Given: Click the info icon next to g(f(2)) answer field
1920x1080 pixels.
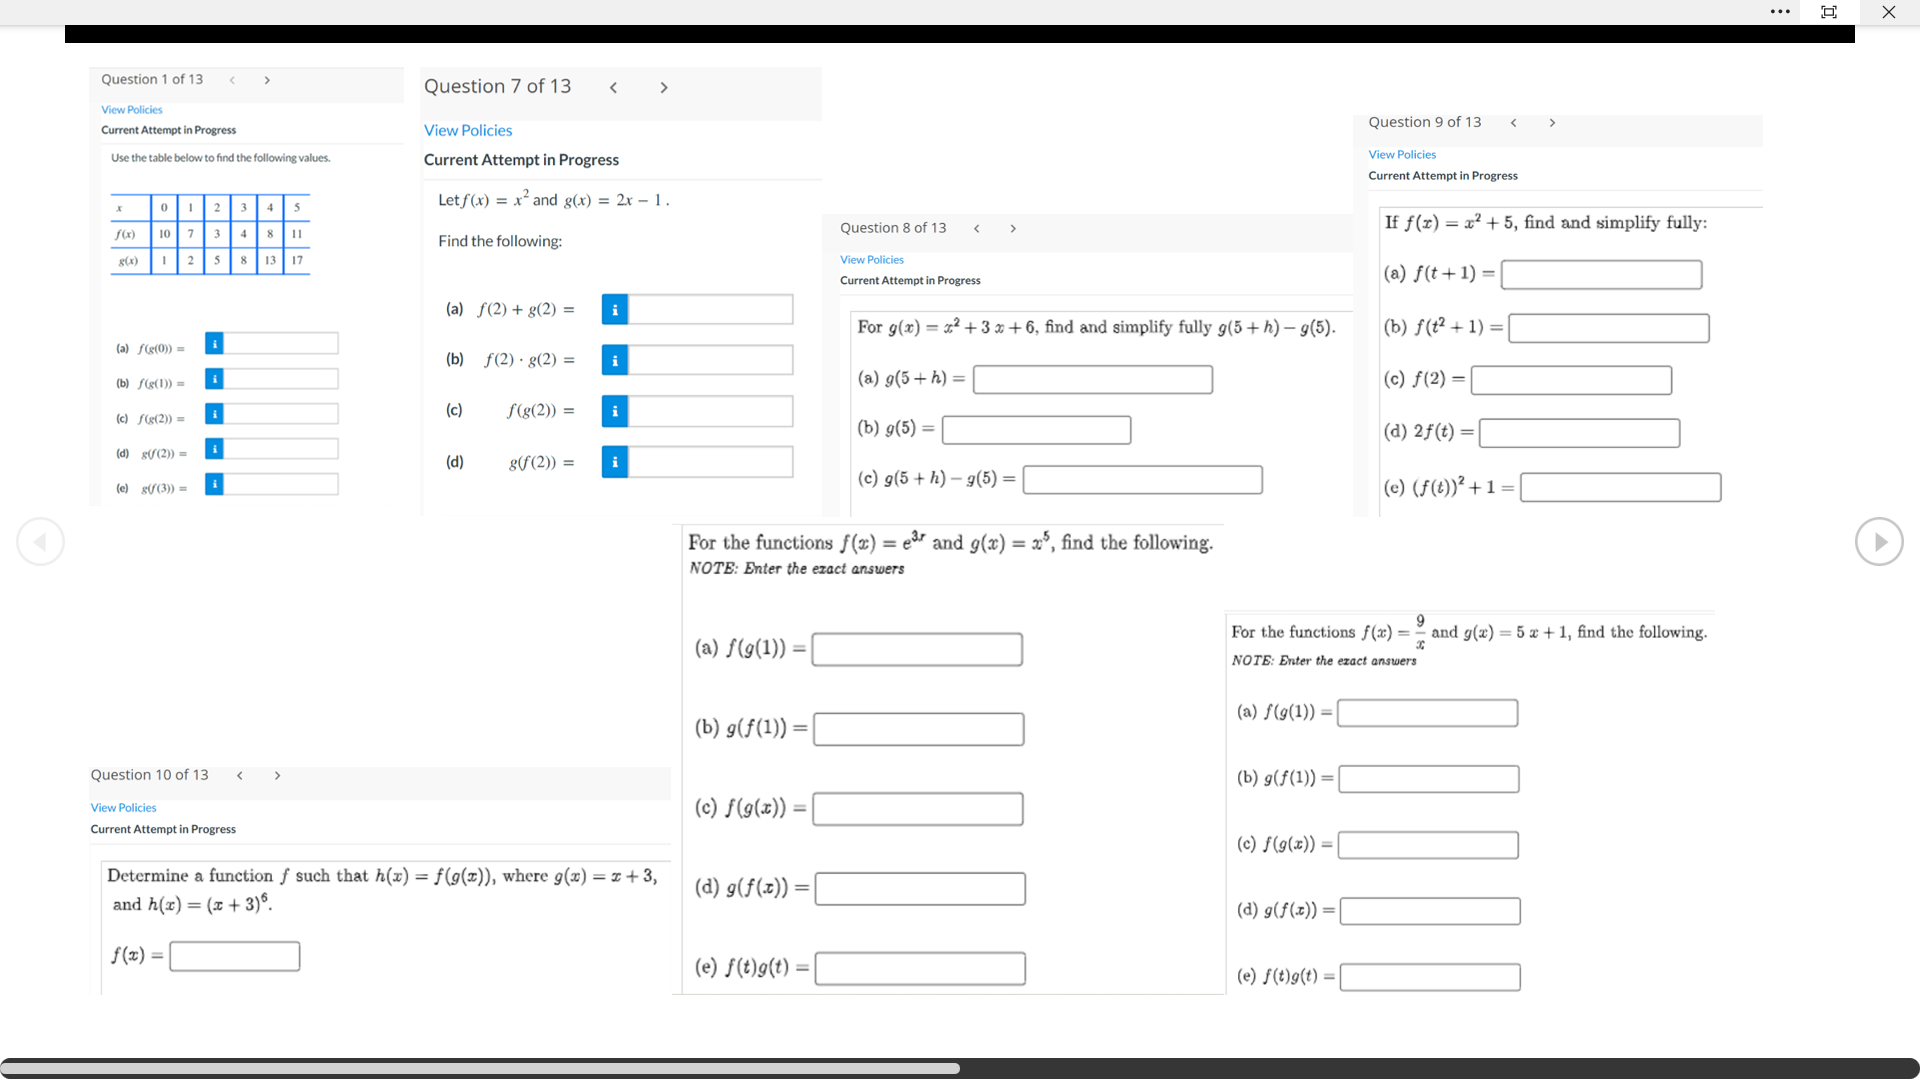Looking at the screenshot, I should tap(214, 449).
